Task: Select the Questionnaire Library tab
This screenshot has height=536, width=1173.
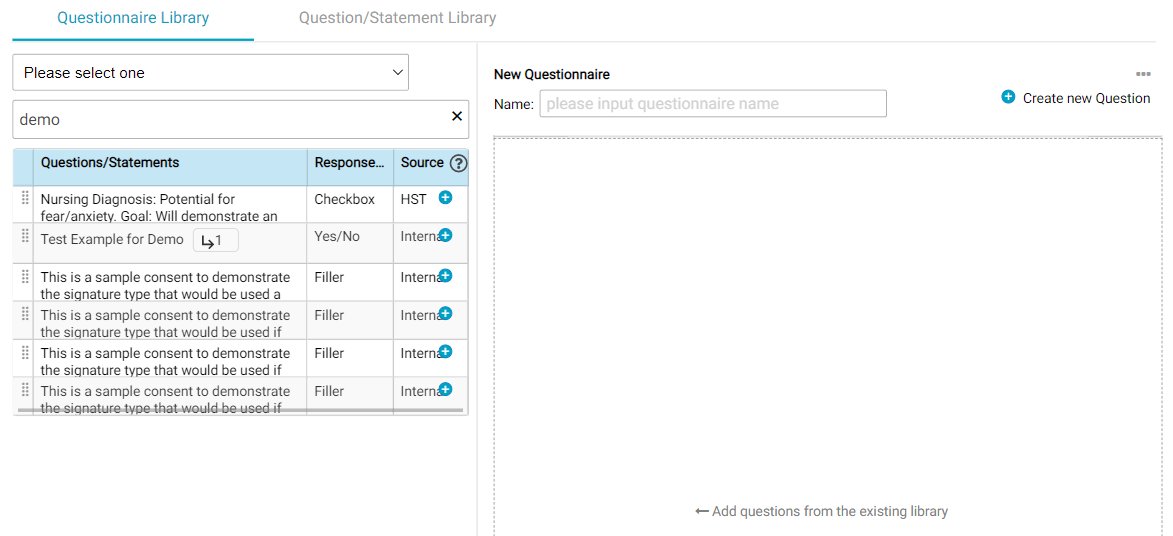Action: 133,18
